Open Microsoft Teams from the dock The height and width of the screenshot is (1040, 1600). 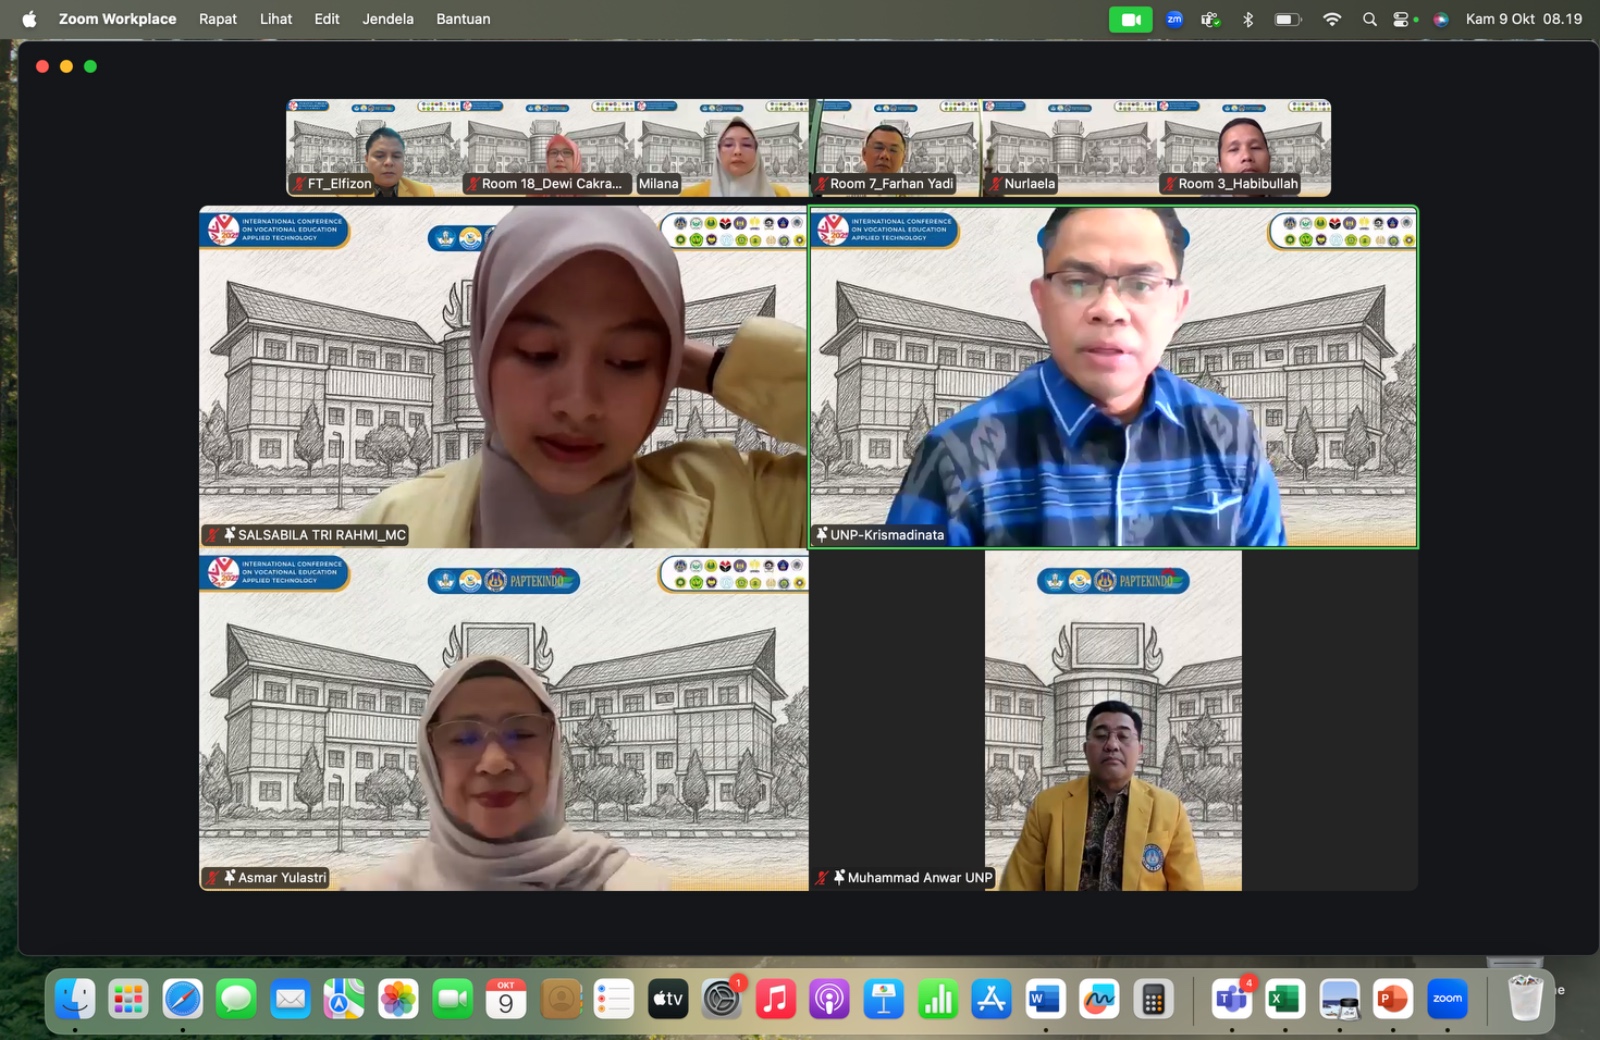pos(1231,999)
